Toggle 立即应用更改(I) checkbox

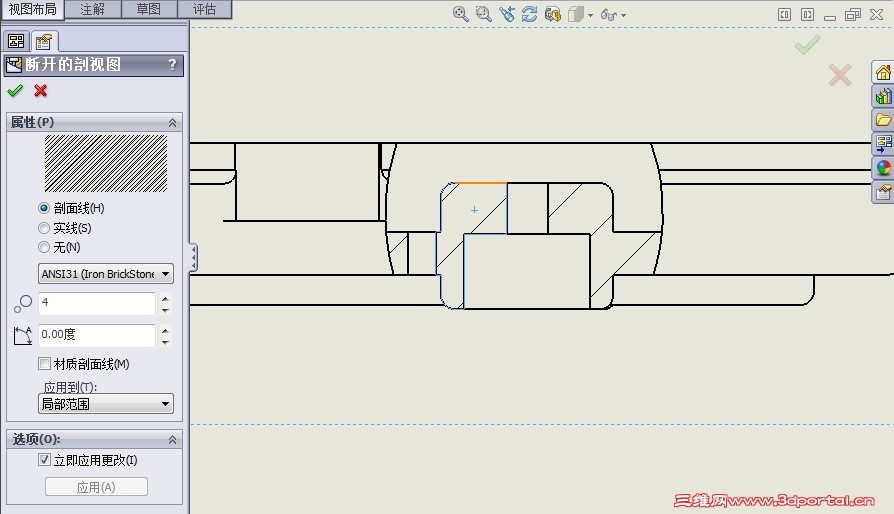coord(44,460)
